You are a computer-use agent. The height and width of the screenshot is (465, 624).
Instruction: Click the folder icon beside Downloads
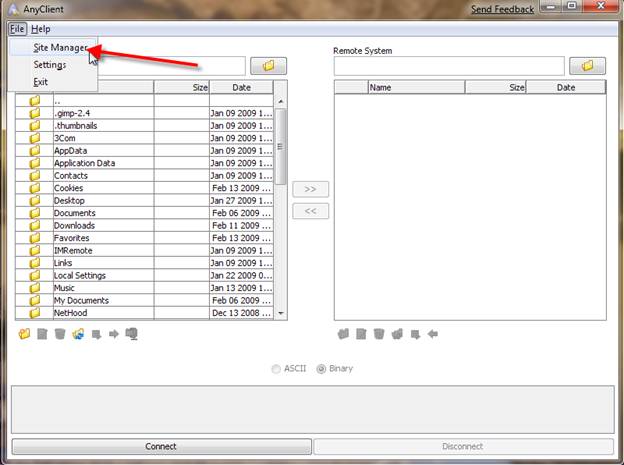[x=35, y=225]
